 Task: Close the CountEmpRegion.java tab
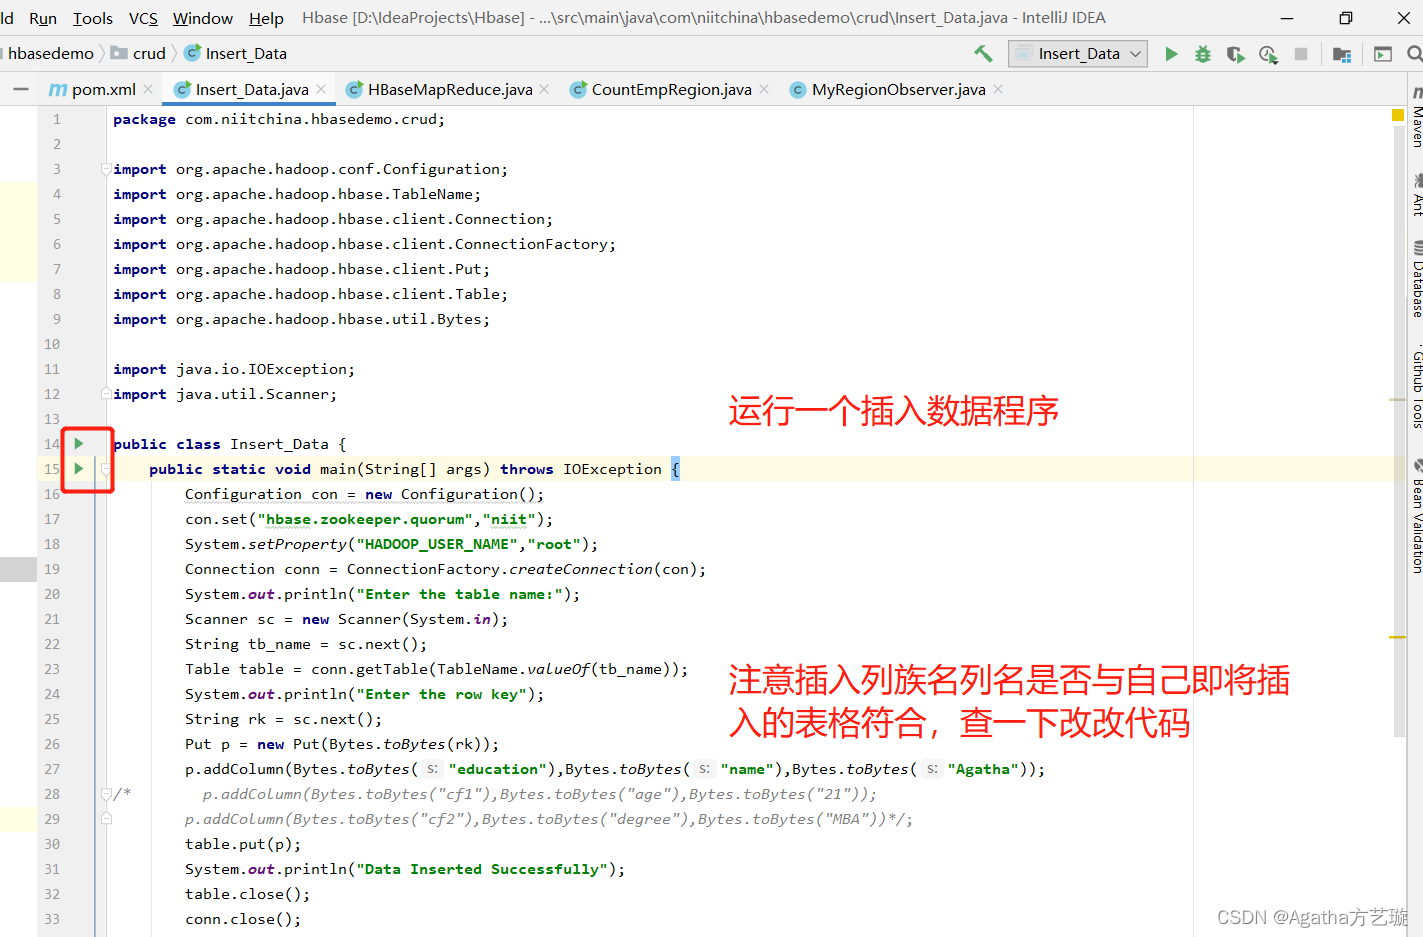tap(764, 89)
